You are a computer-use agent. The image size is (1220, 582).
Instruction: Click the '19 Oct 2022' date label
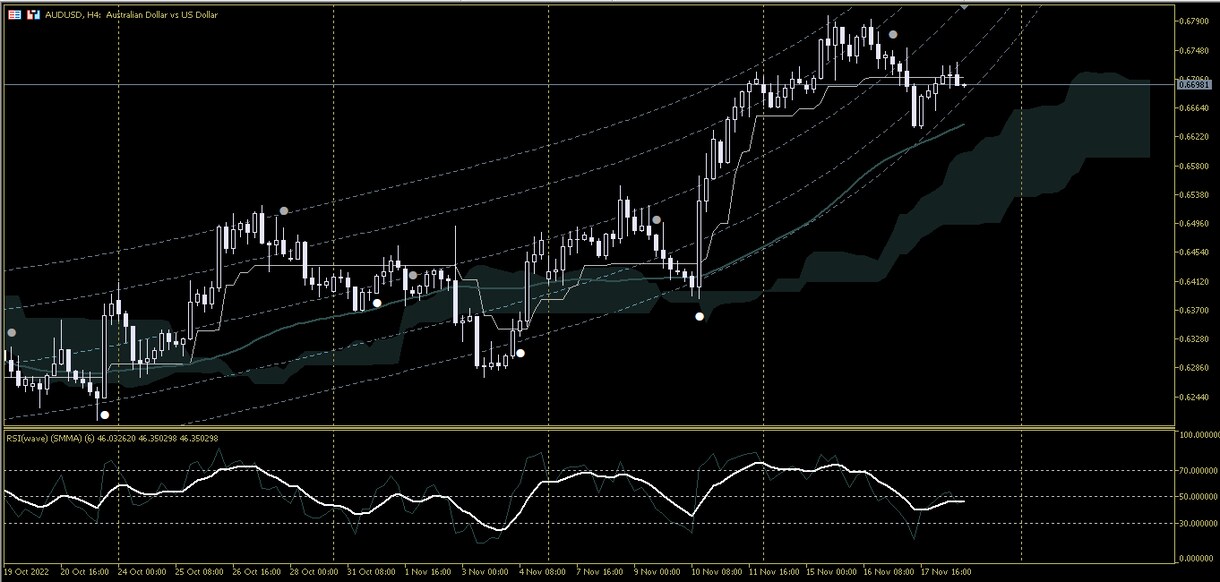26,574
